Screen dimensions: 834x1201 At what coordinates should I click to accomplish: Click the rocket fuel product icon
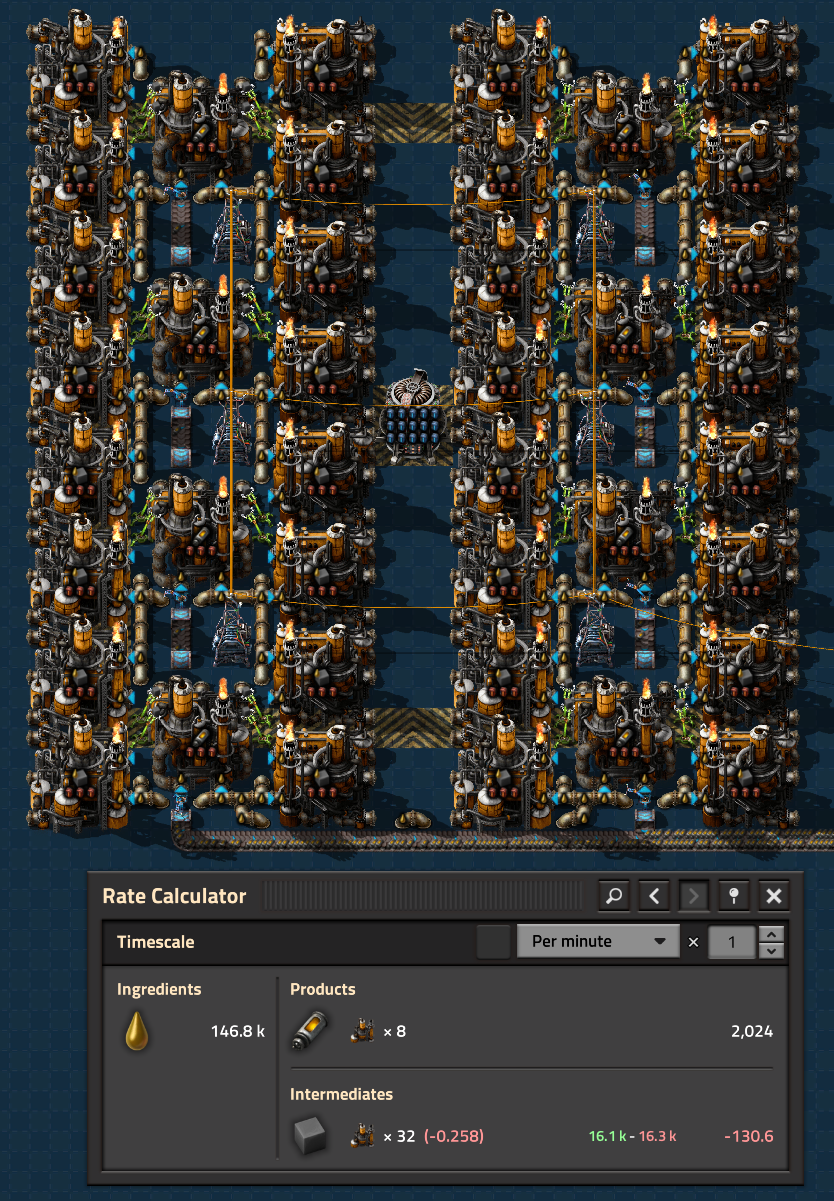point(307,1031)
